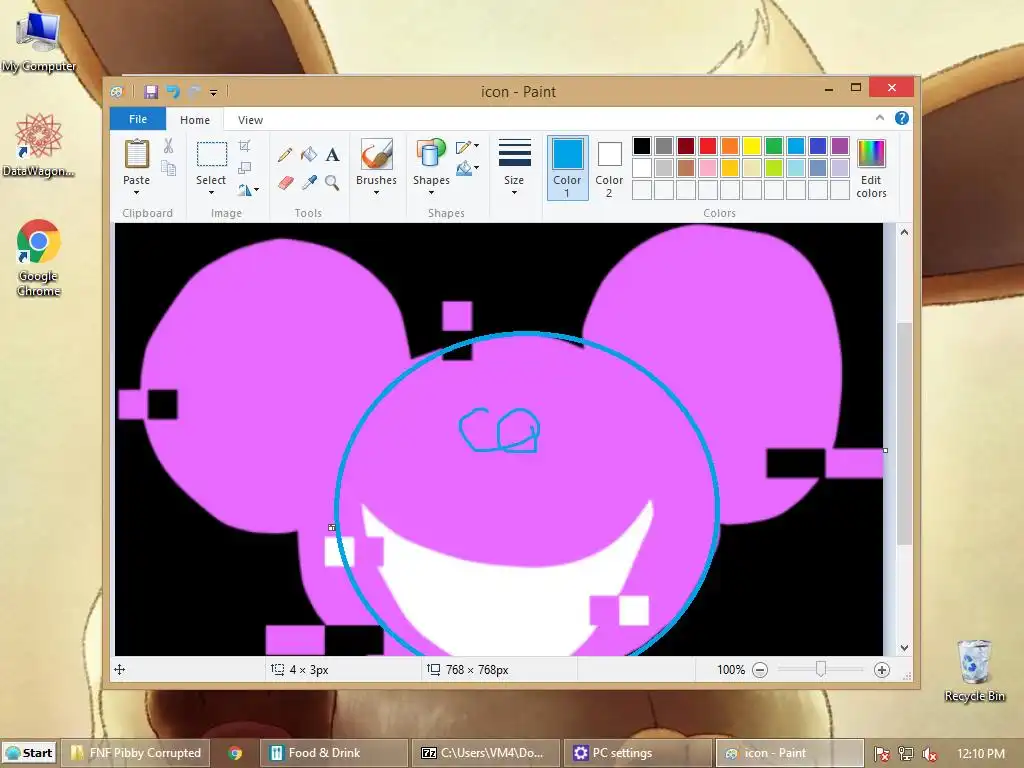Click the icon - Paint taskbar item
The width and height of the screenshot is (1024, 768).
click(x=789, y=753)
